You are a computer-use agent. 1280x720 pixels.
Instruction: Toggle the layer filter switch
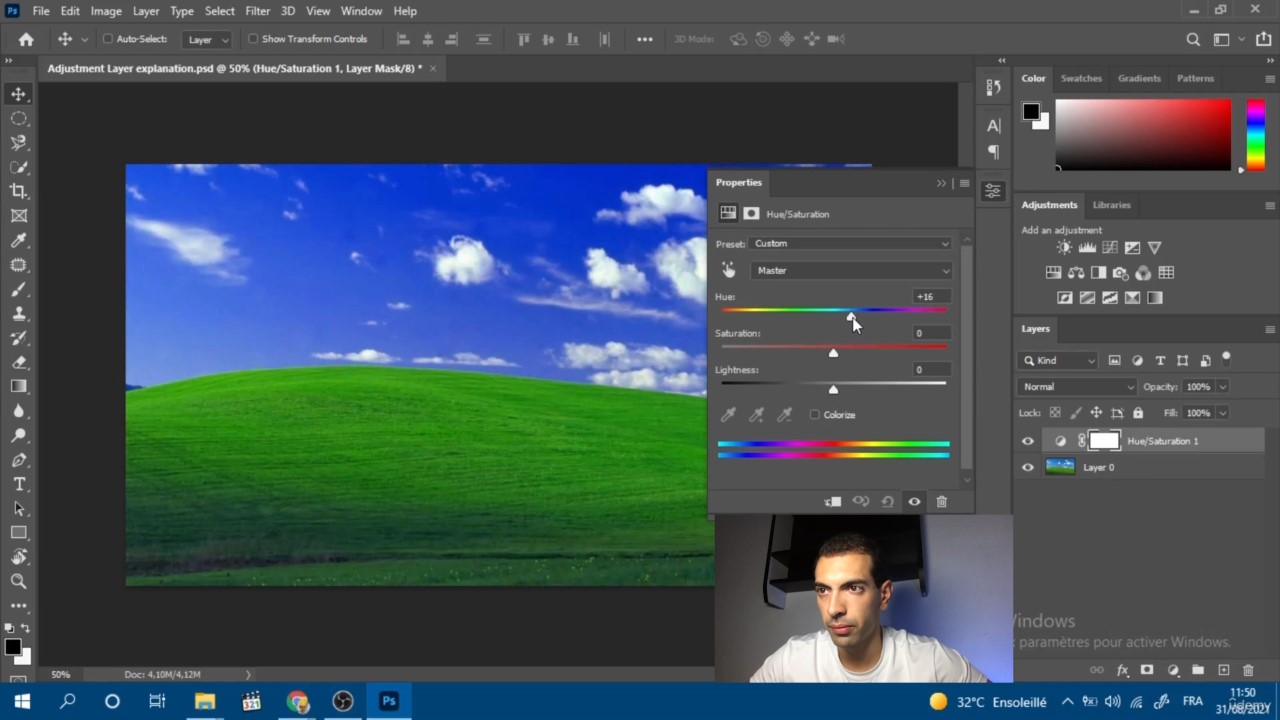1227,358
